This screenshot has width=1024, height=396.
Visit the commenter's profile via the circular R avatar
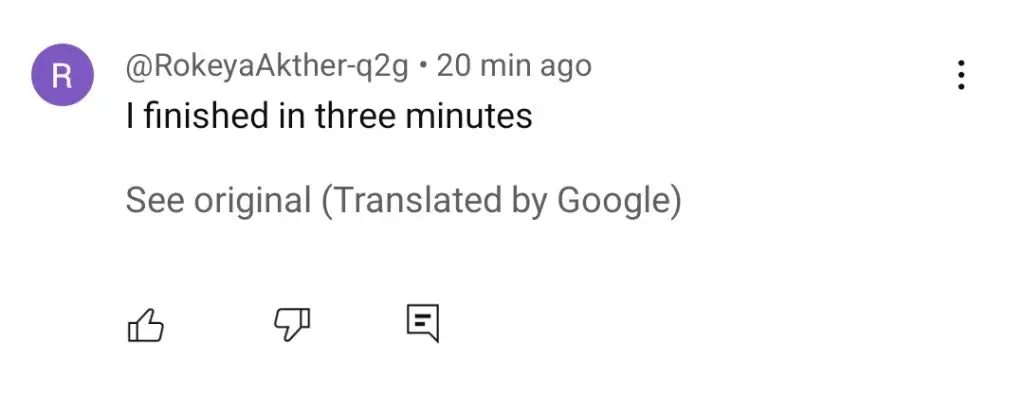[62, 75]
